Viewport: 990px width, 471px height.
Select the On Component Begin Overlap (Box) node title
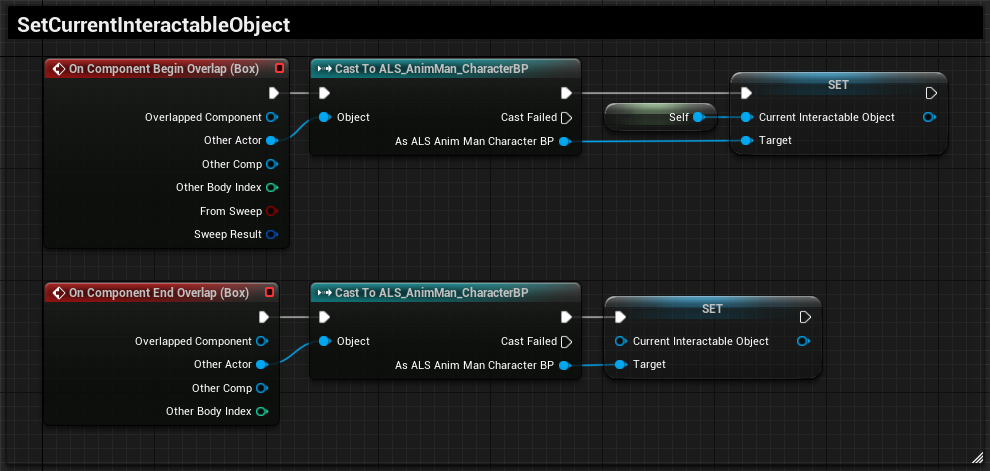pos(160,69)
